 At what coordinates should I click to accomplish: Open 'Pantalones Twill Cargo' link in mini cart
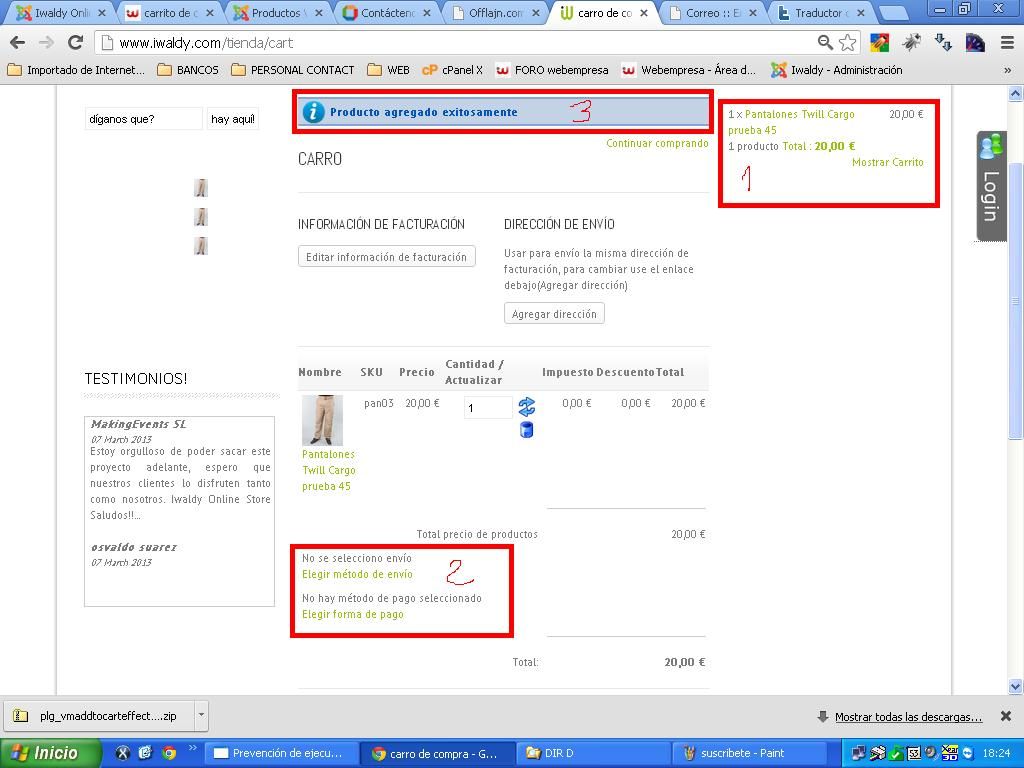pos(792,122)
